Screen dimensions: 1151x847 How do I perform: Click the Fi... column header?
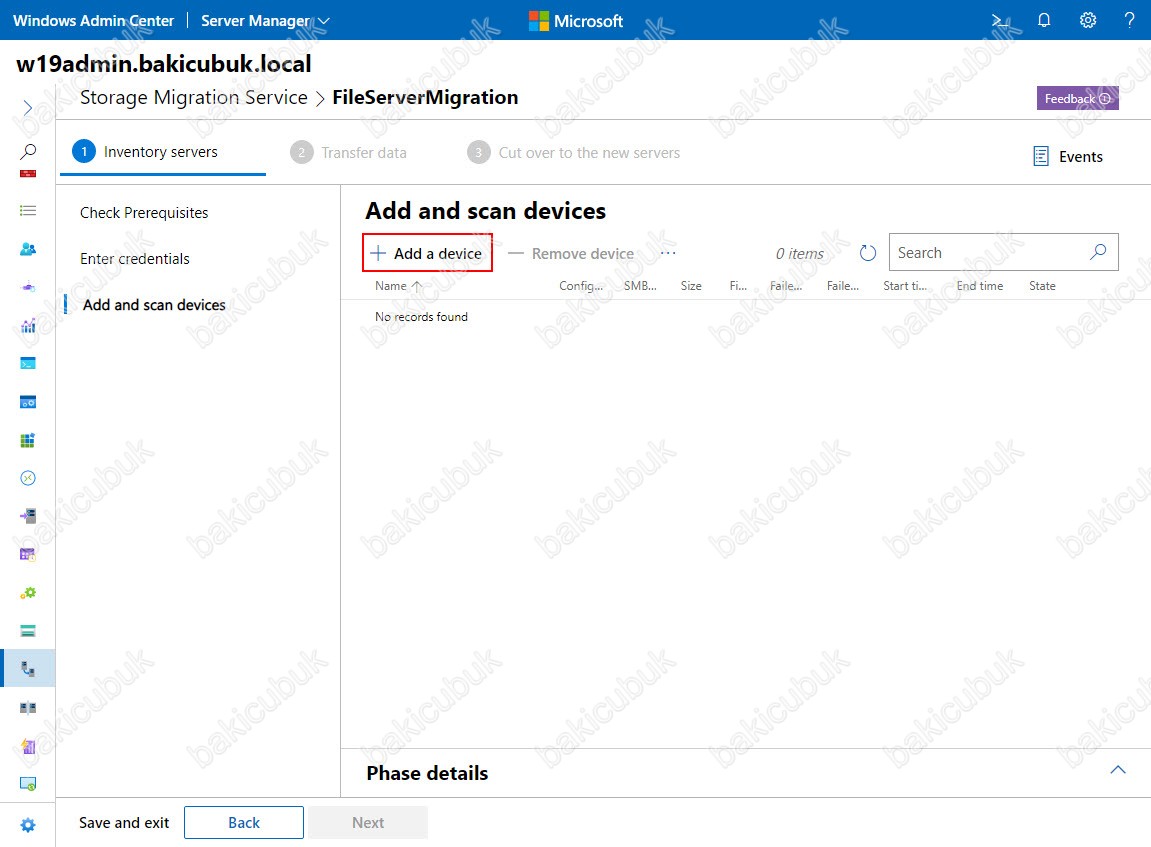pyautogui.click(x=738, y=286)
